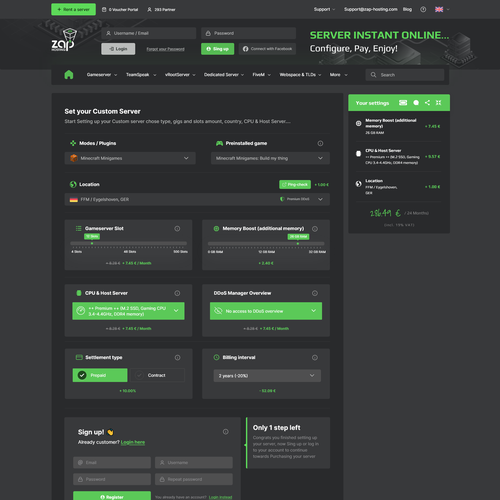Click the Ping-check button

point(295,185)
